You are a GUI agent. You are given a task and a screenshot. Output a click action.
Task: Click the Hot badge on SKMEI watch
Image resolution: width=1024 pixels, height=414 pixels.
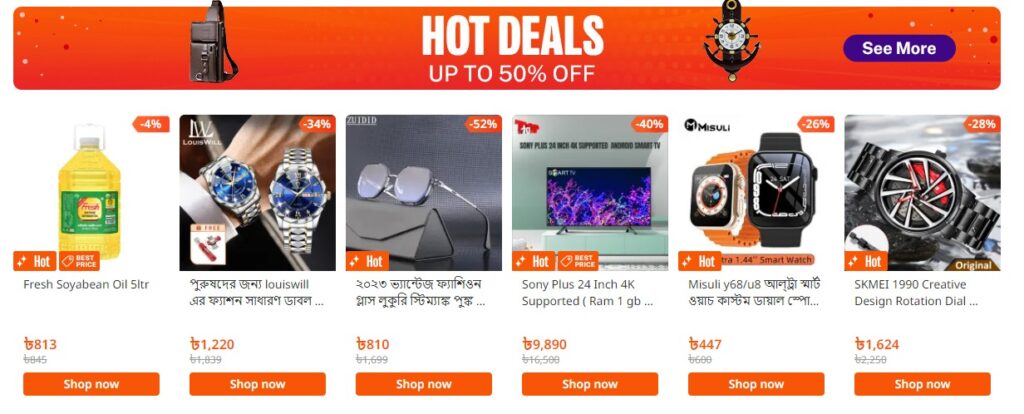click(866, 261)
